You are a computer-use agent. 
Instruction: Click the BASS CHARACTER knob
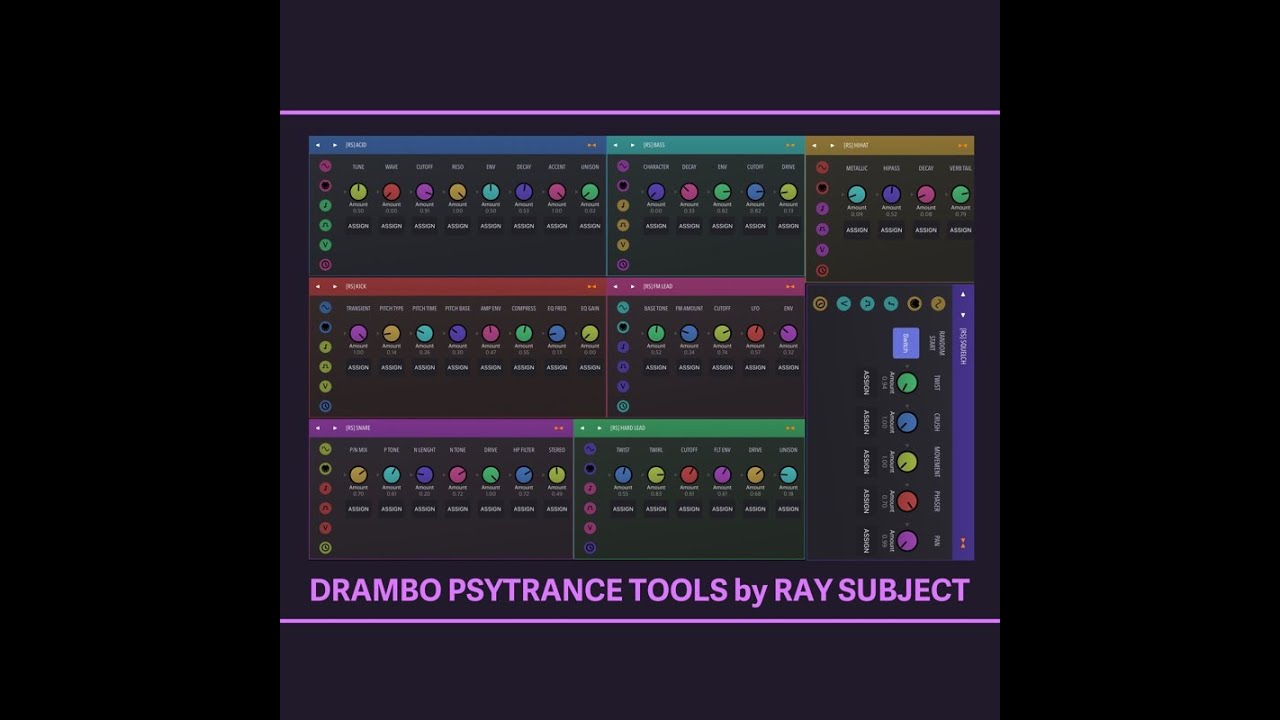[x=656, y=192]
